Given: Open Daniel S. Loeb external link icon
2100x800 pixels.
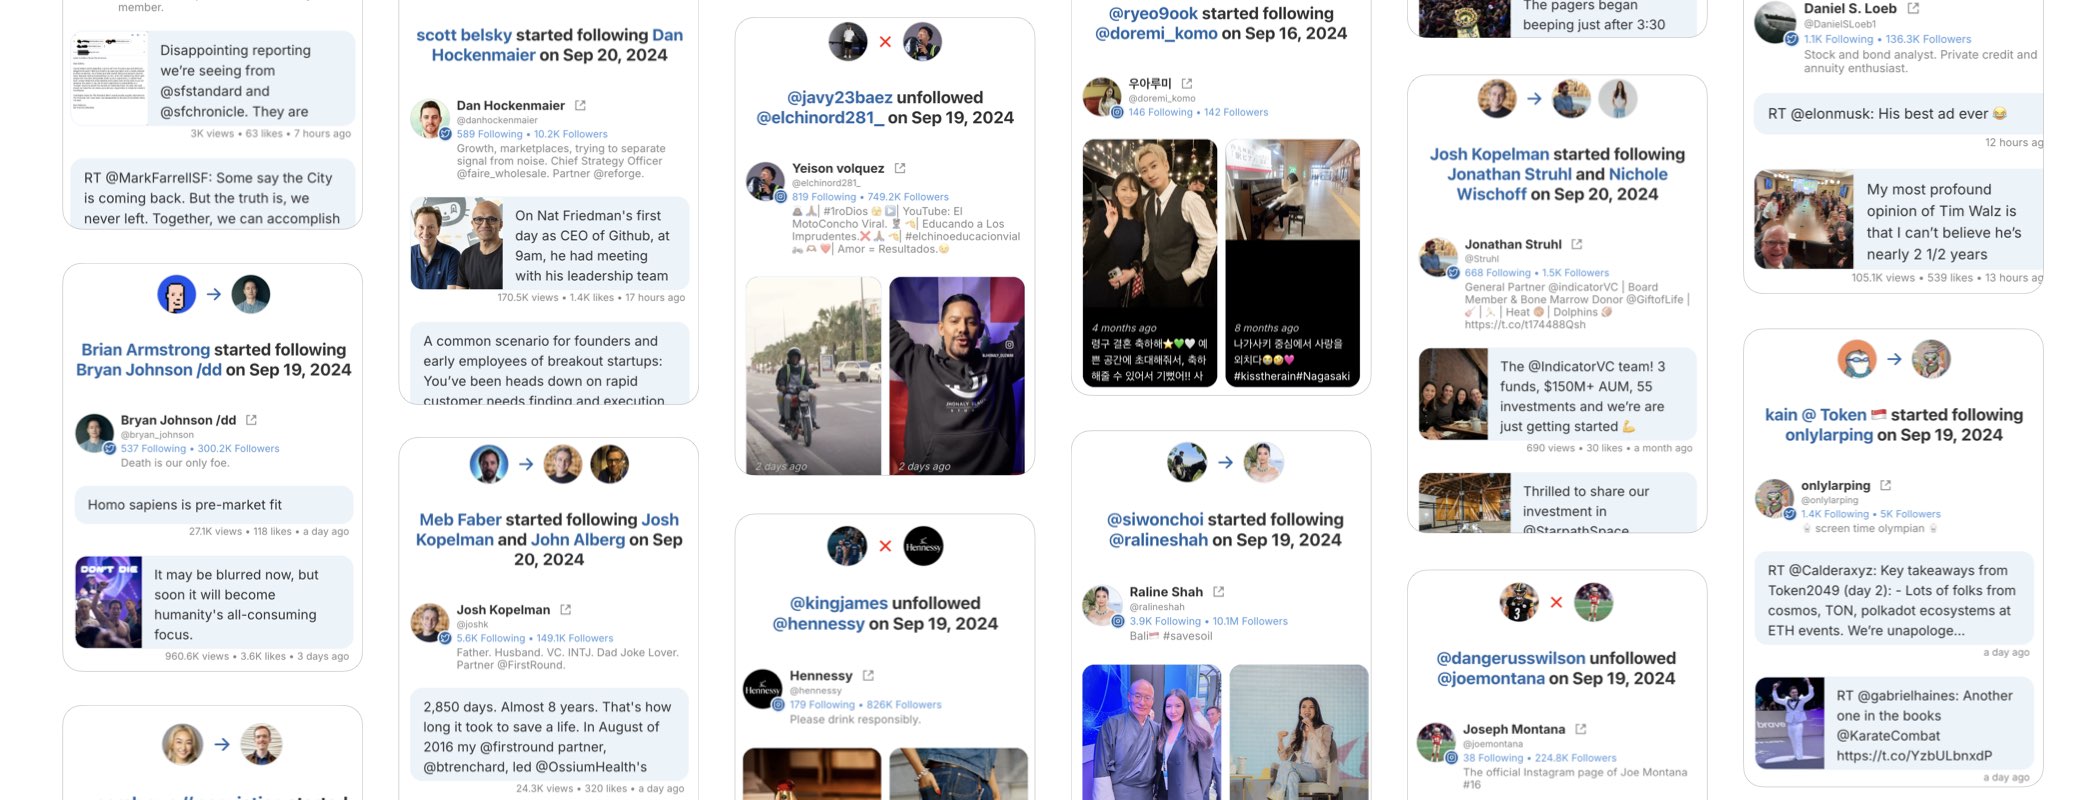Looking at the screenshot, I should (1913, 8).
